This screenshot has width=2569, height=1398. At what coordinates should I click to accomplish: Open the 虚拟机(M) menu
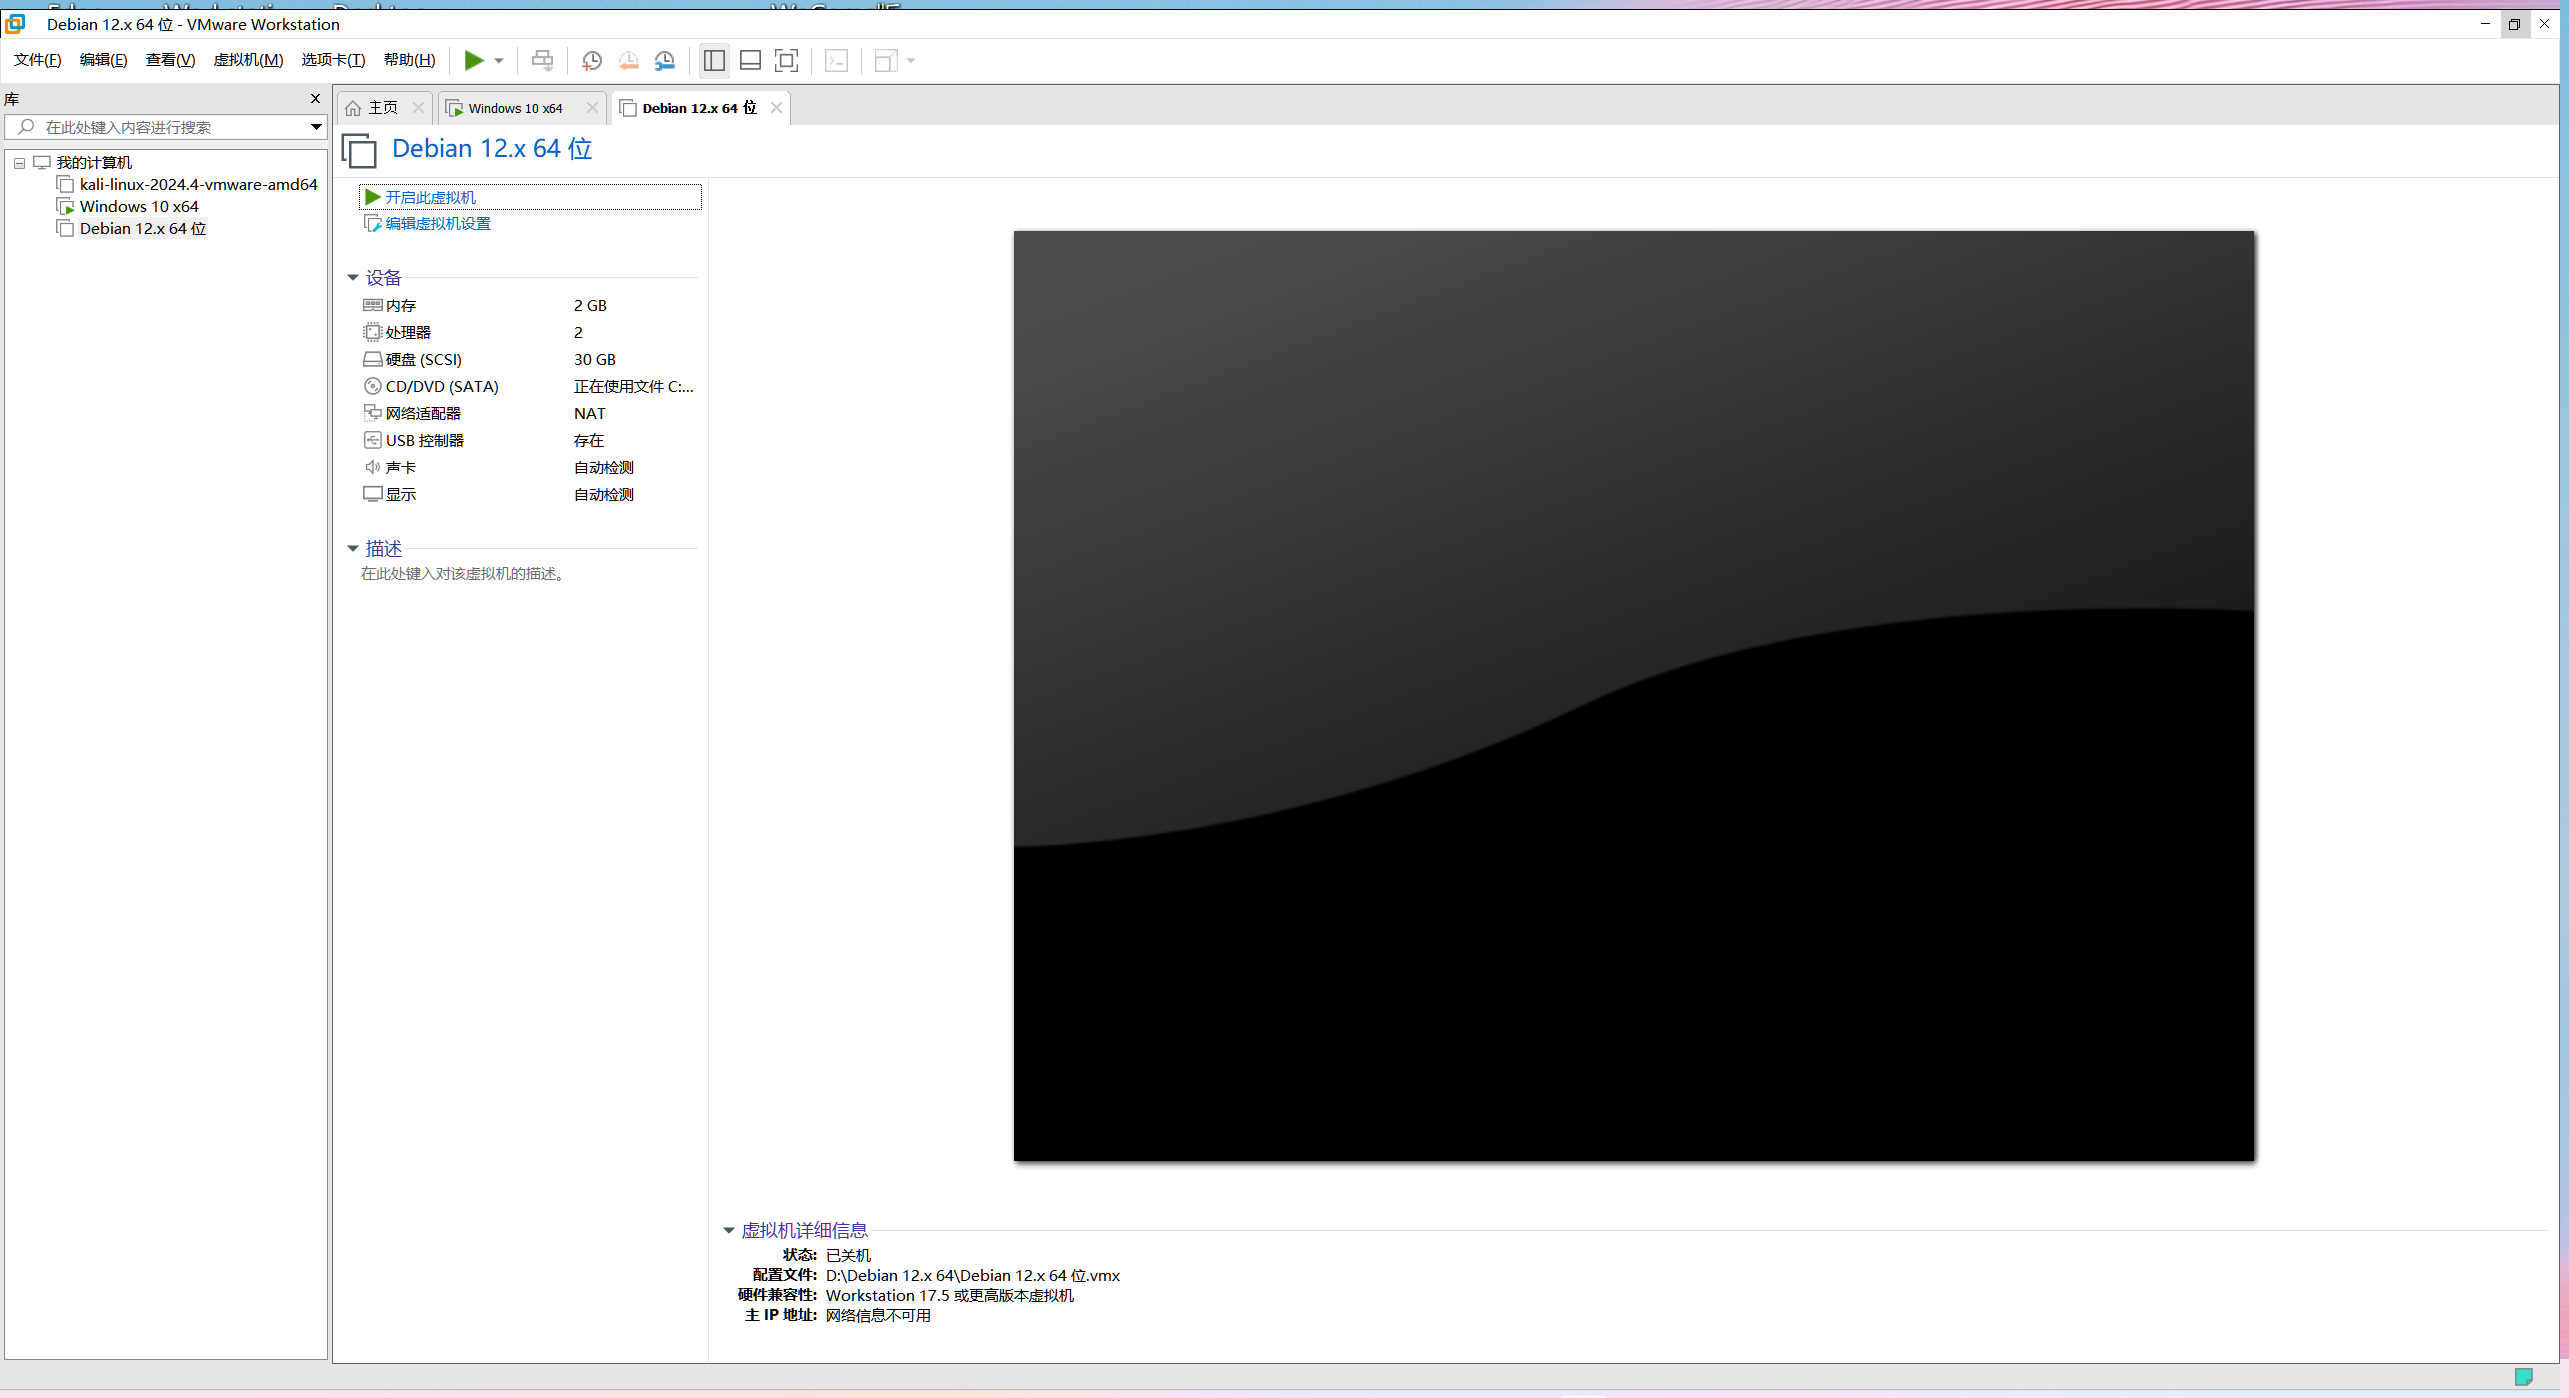tap(249, 60)
